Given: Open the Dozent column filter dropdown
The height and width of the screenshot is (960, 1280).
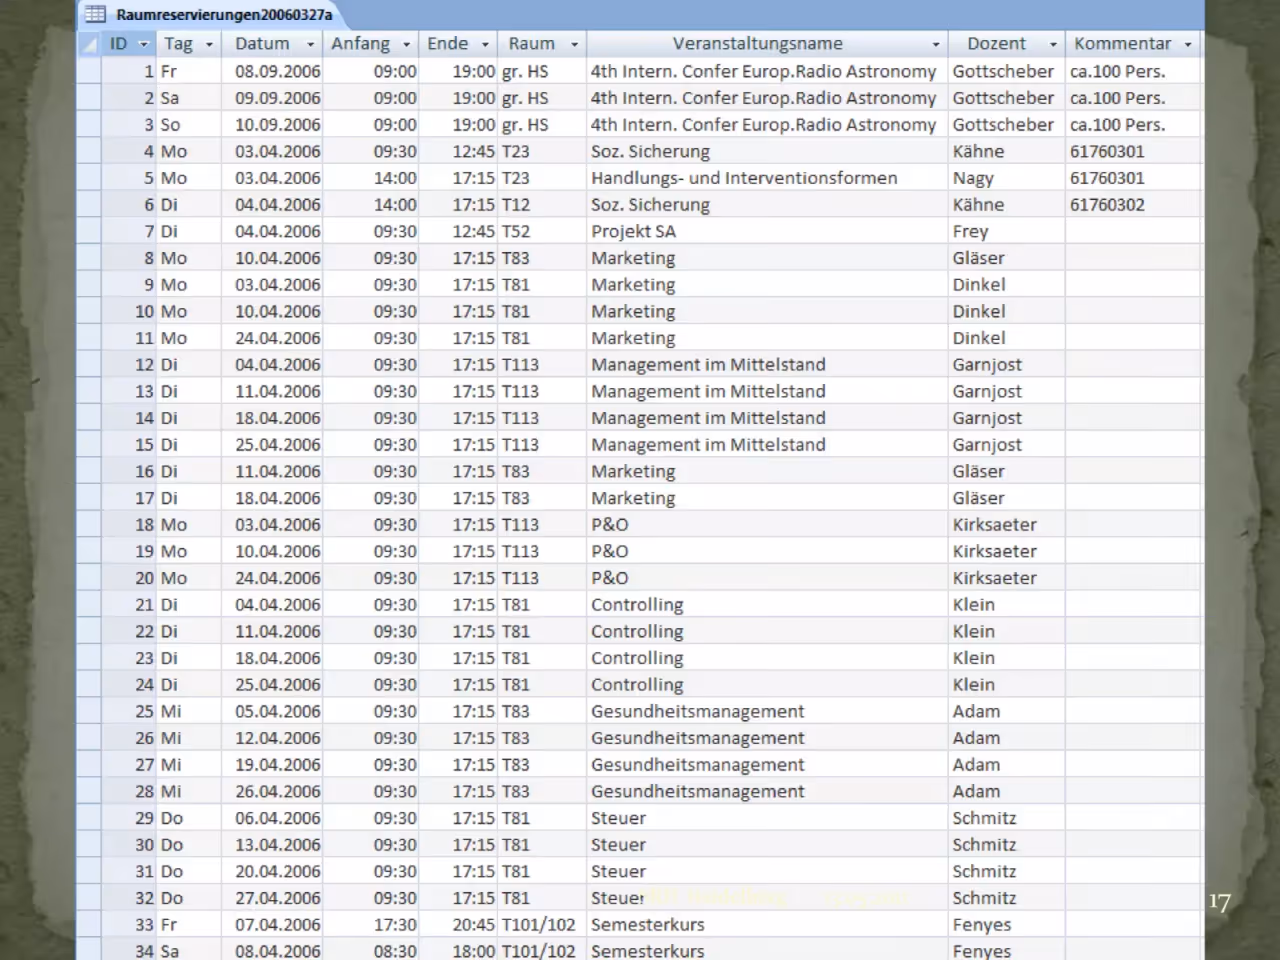Looking at the screenshot, I should [x=1053, y=44].
